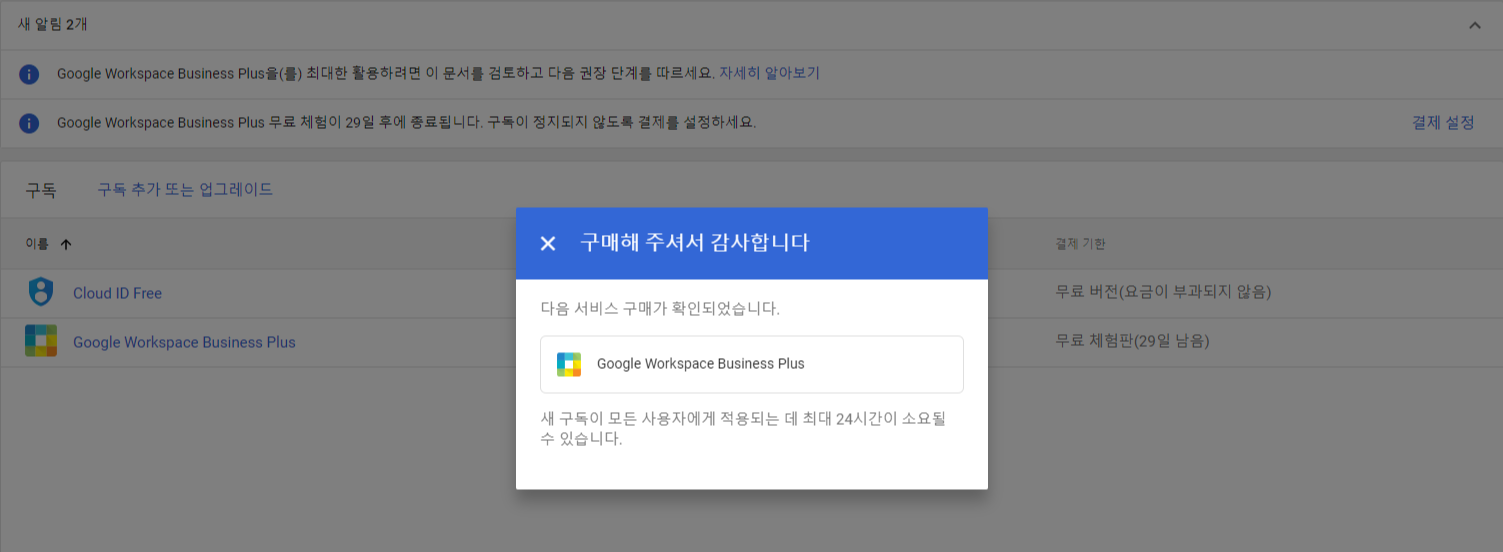
Task: Click the 새 알림 2개 heading
Action: (53, 24)
